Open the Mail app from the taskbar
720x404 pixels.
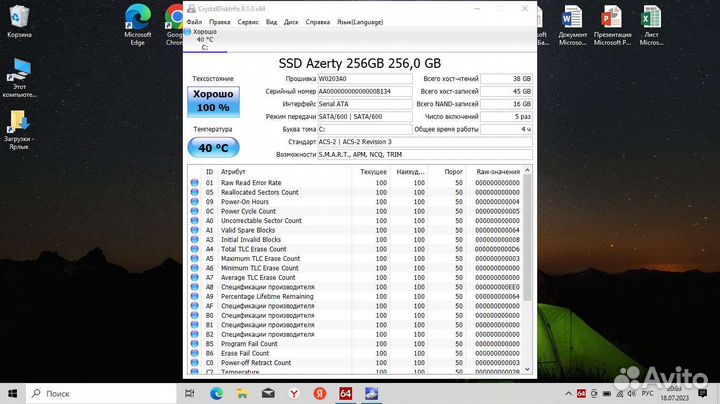(x=268, y=393)
